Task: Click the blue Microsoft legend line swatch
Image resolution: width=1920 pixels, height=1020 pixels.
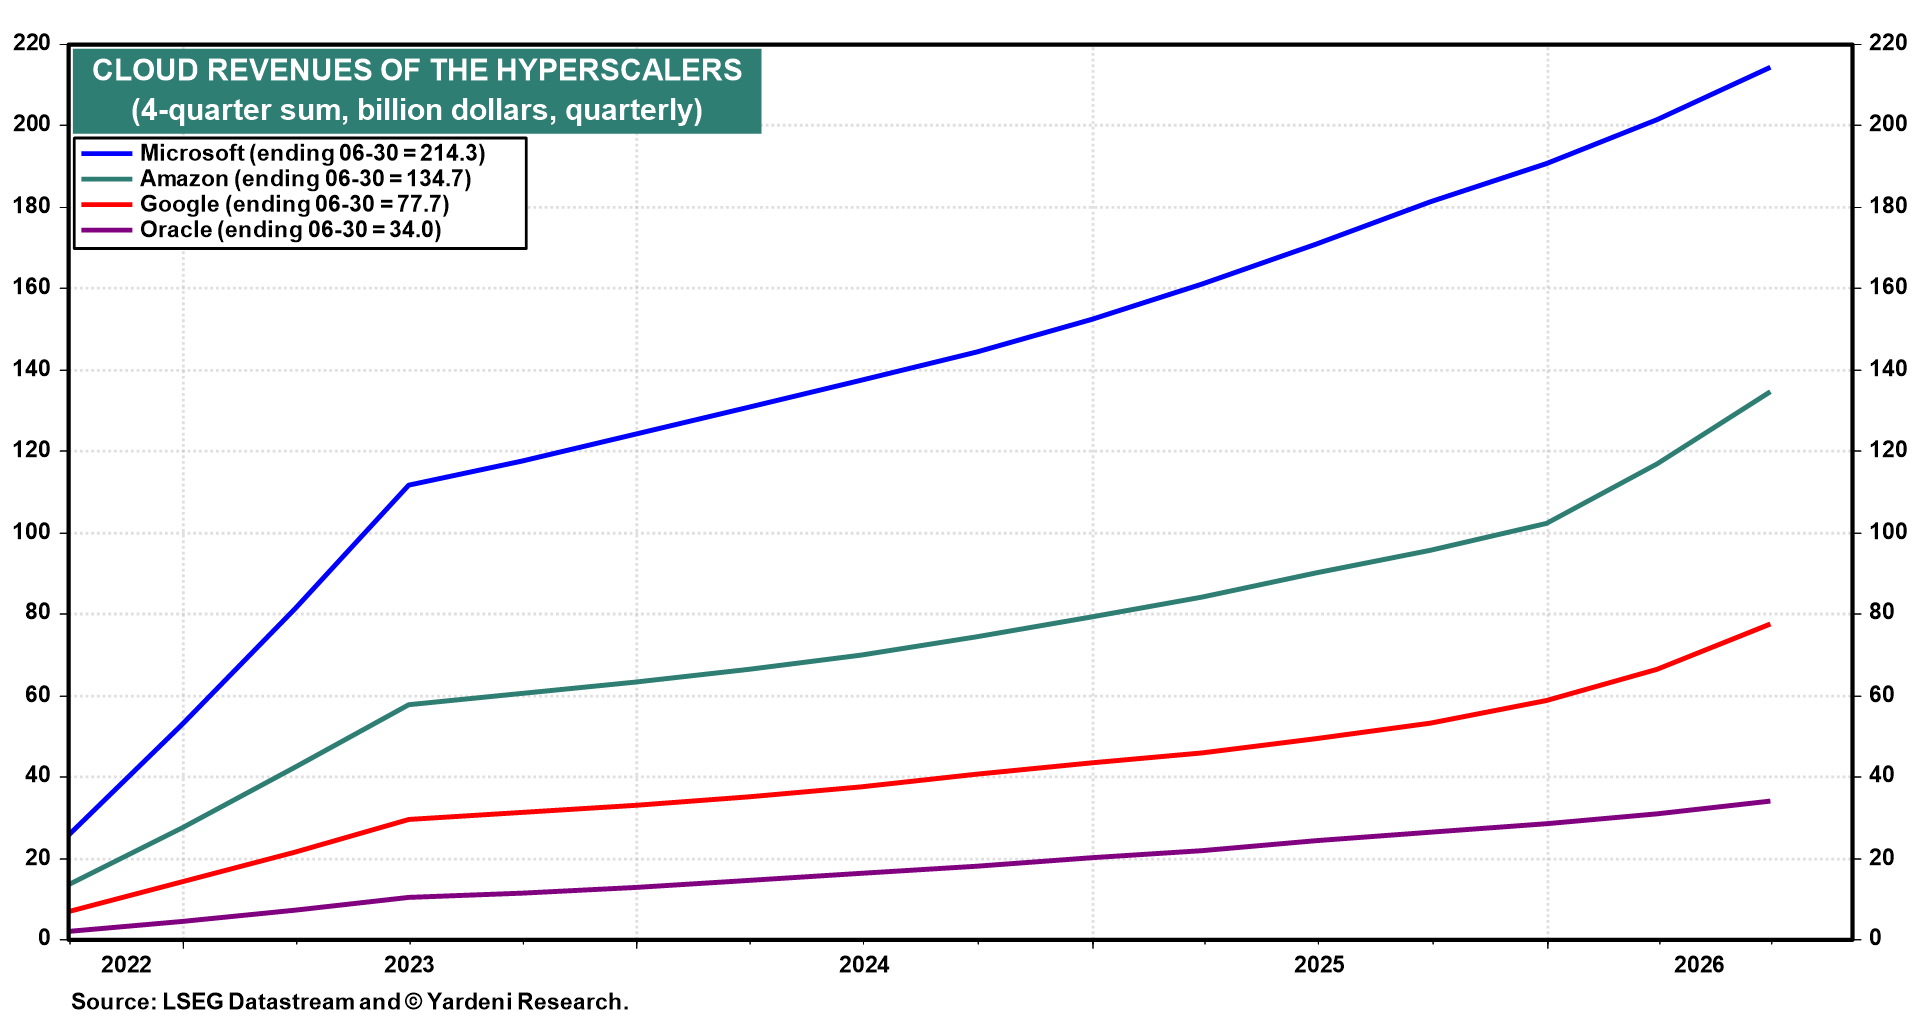Action: click(x=107, y=153)
